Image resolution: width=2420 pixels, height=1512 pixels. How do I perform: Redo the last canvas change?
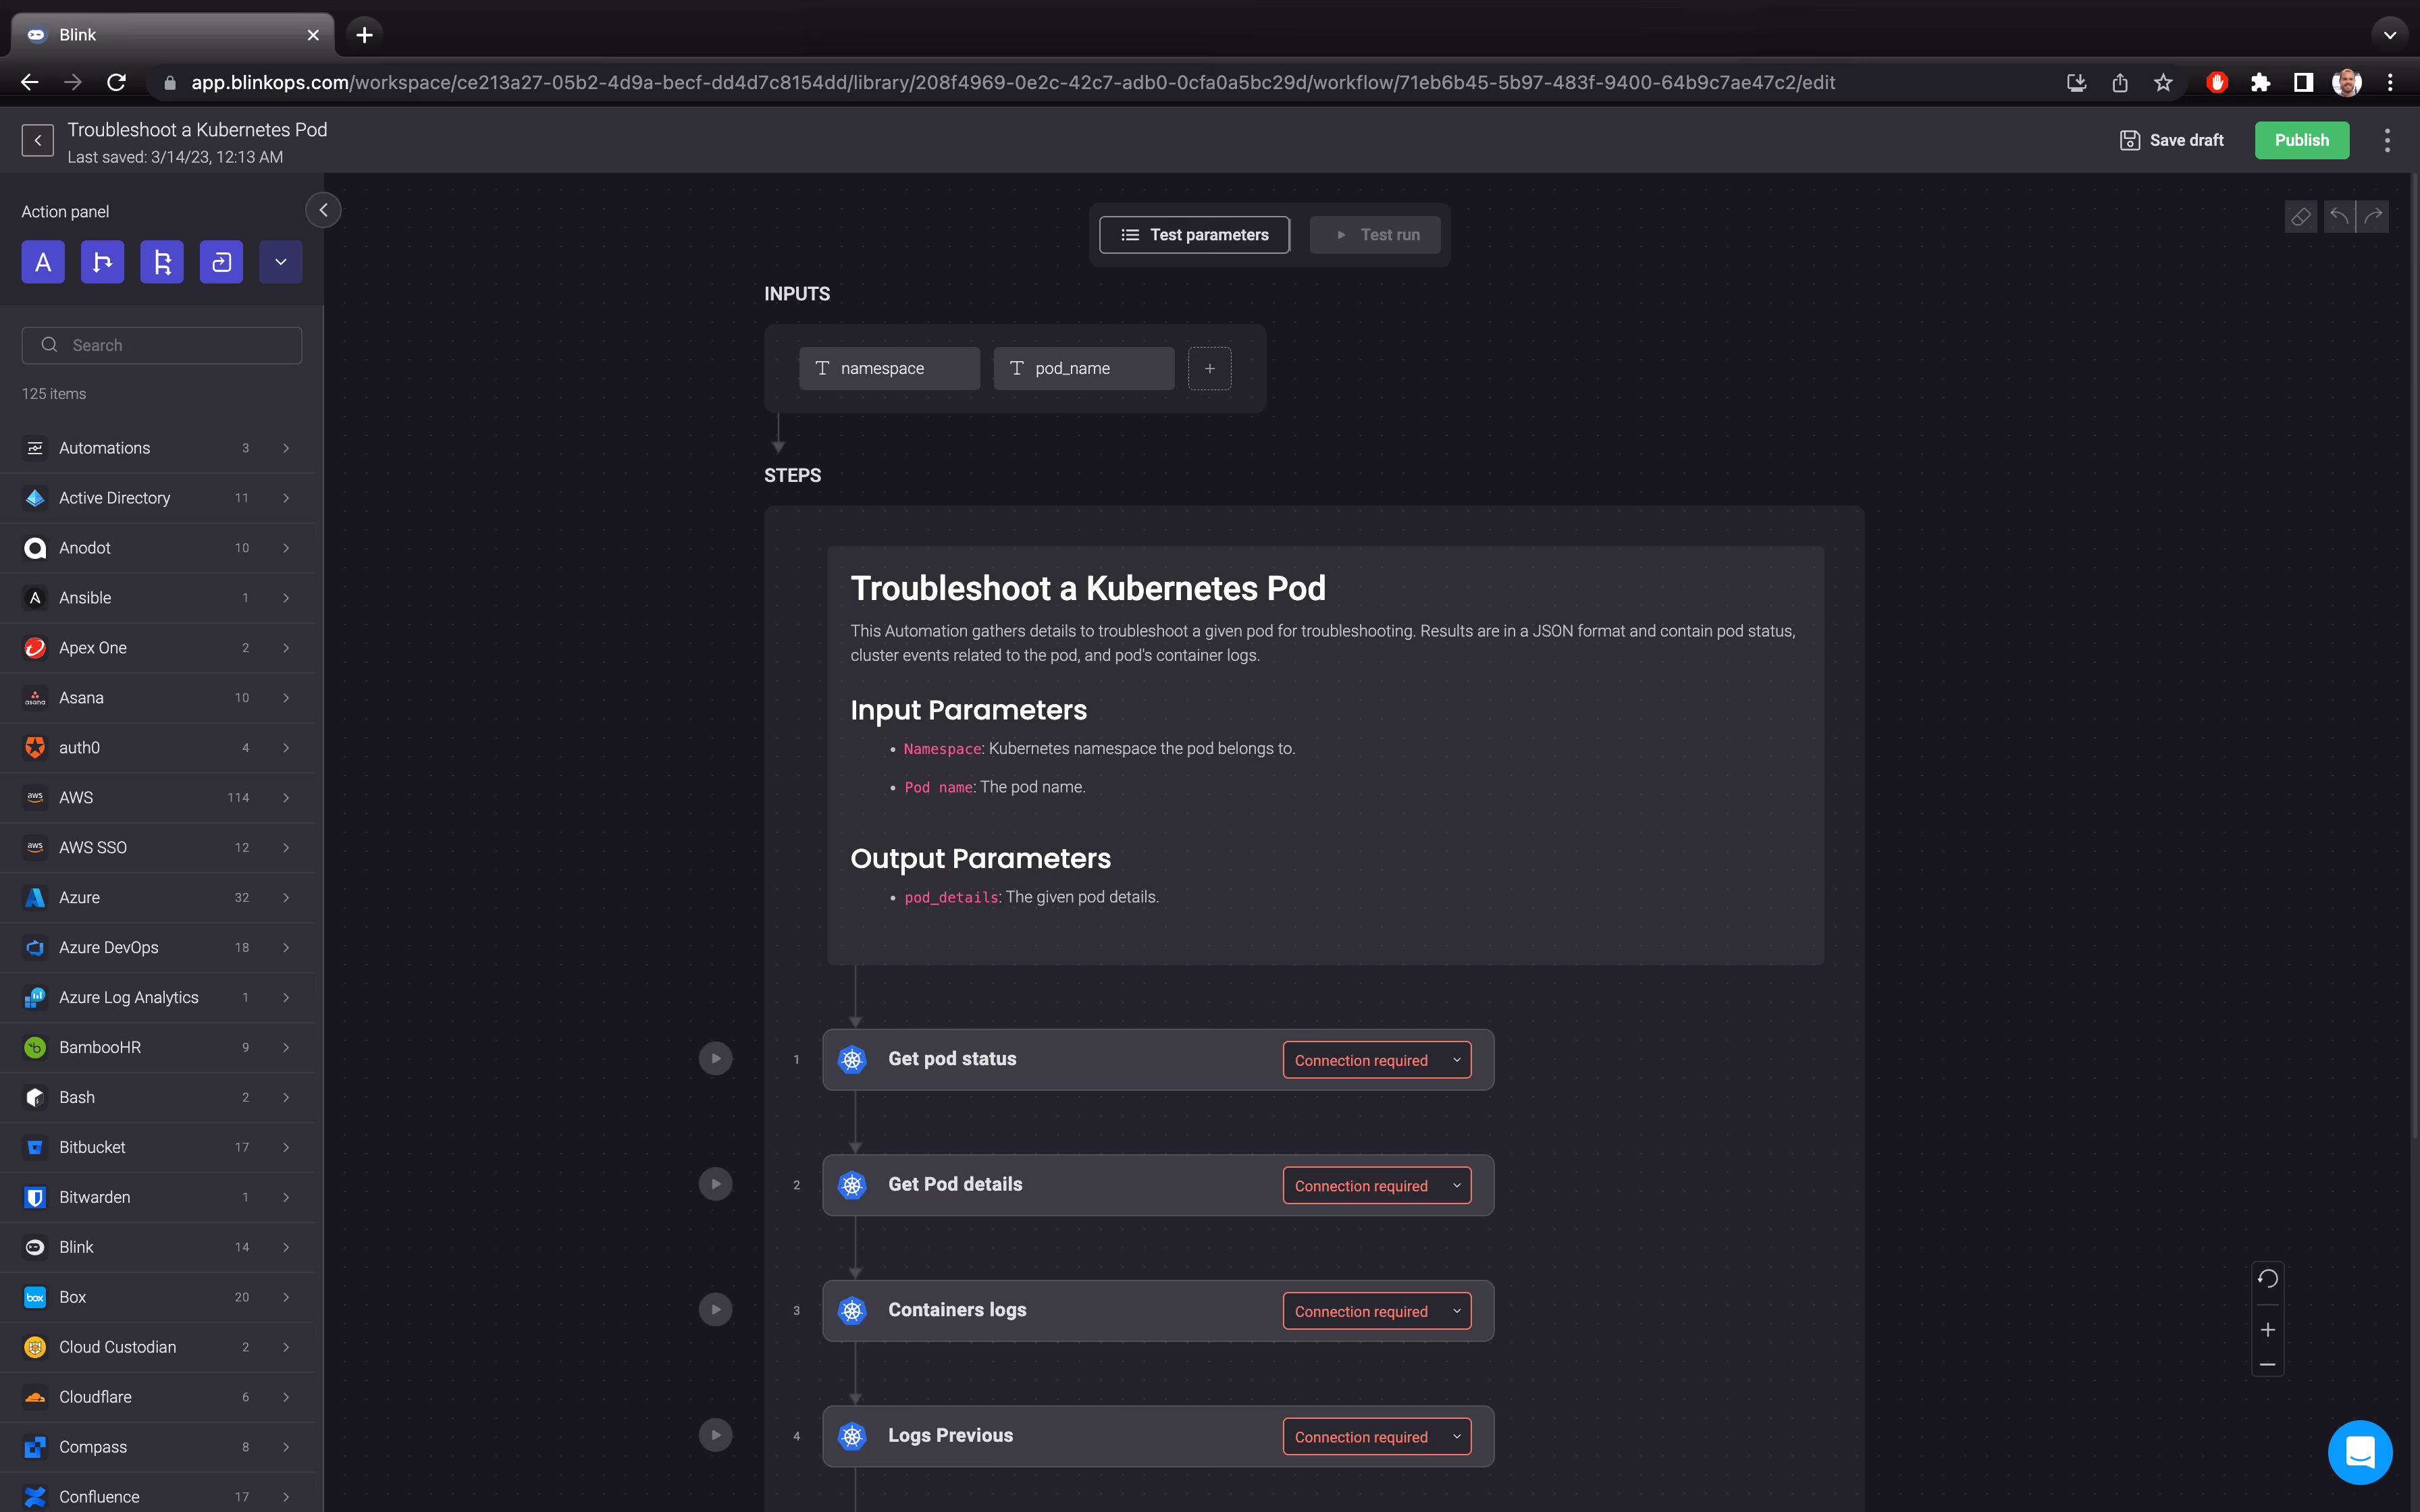(x=2373, y=216)
